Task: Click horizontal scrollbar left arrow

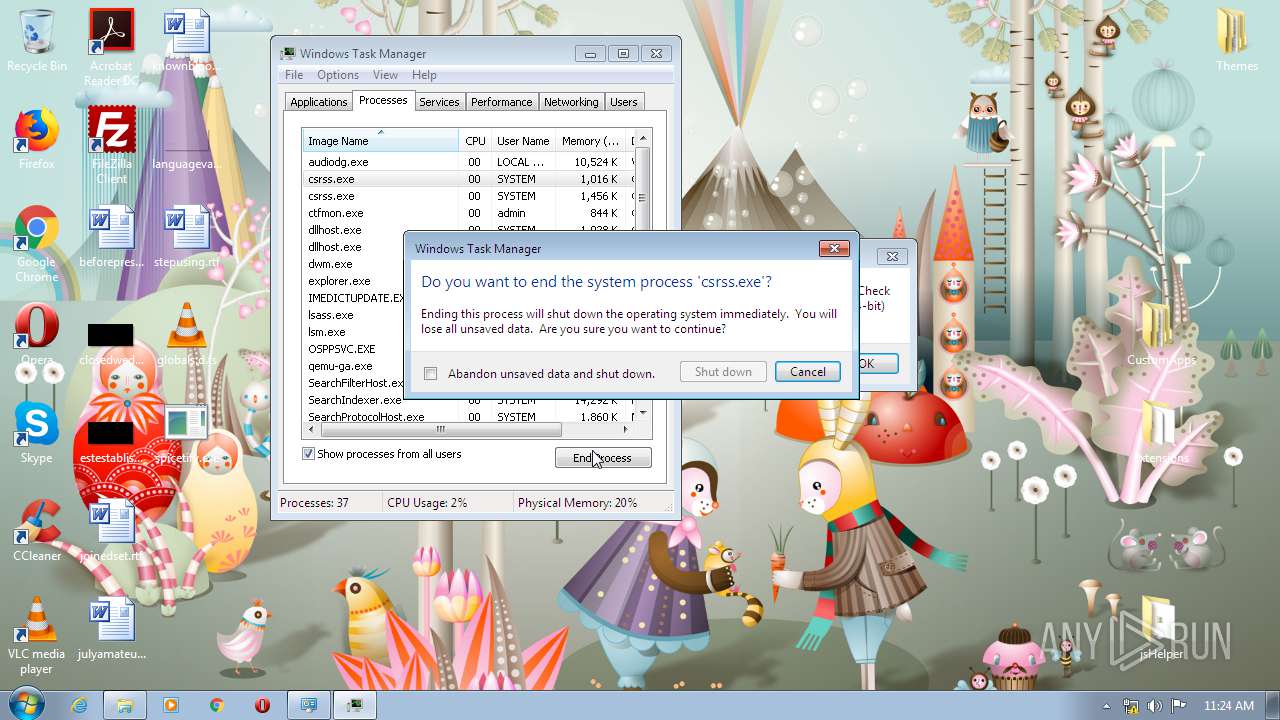Action: [x=311, y=429]
